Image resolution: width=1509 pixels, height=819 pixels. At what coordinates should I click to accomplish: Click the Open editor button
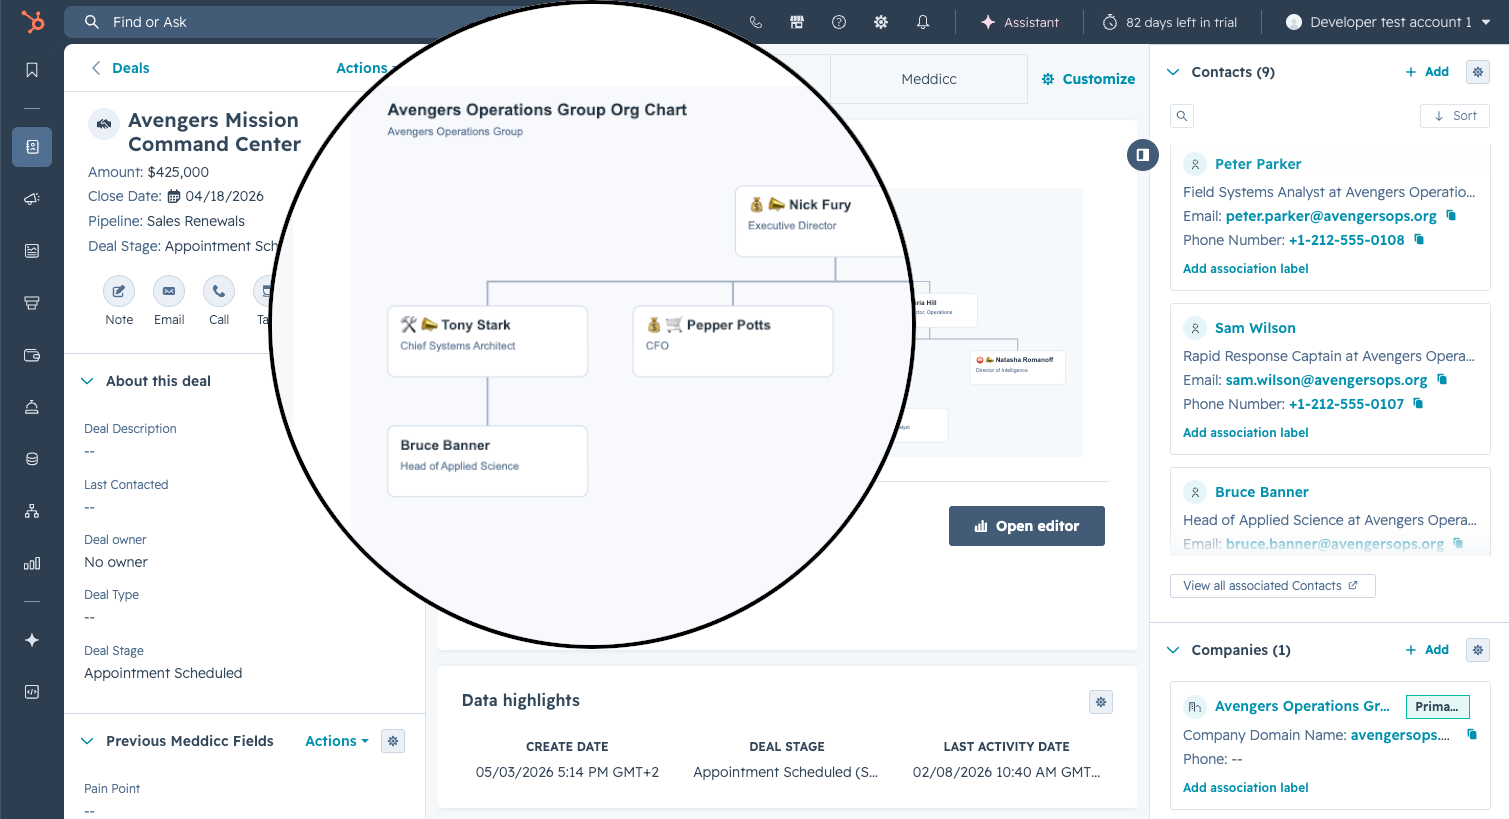point(1027,526)
